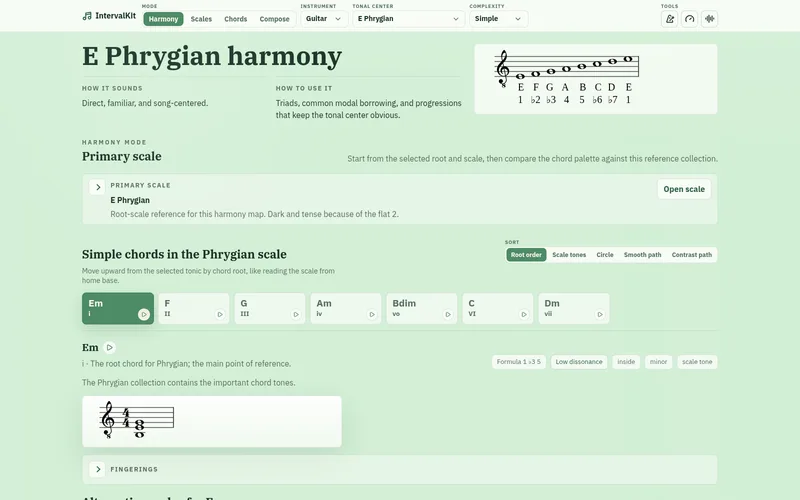Click the scale tone tag
This screenshot has width=800, height=500.
click(x=697, y=362)
